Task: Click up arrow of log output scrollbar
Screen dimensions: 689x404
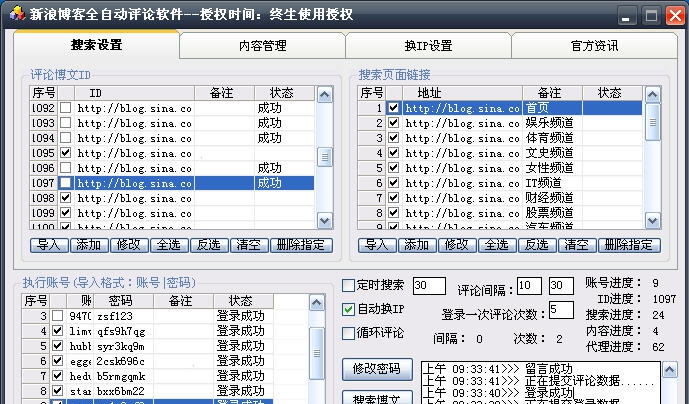Action: [670, 370]
